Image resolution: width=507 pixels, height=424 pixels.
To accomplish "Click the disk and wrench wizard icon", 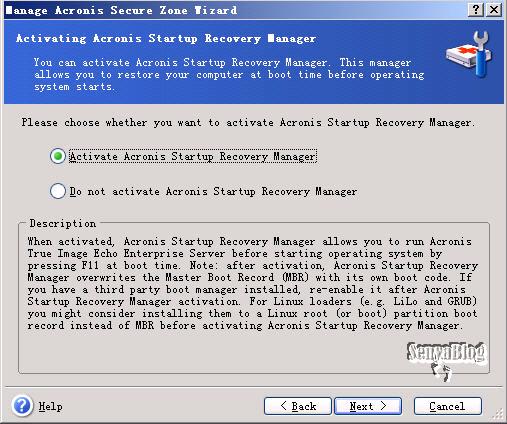I will pos(469,54).
